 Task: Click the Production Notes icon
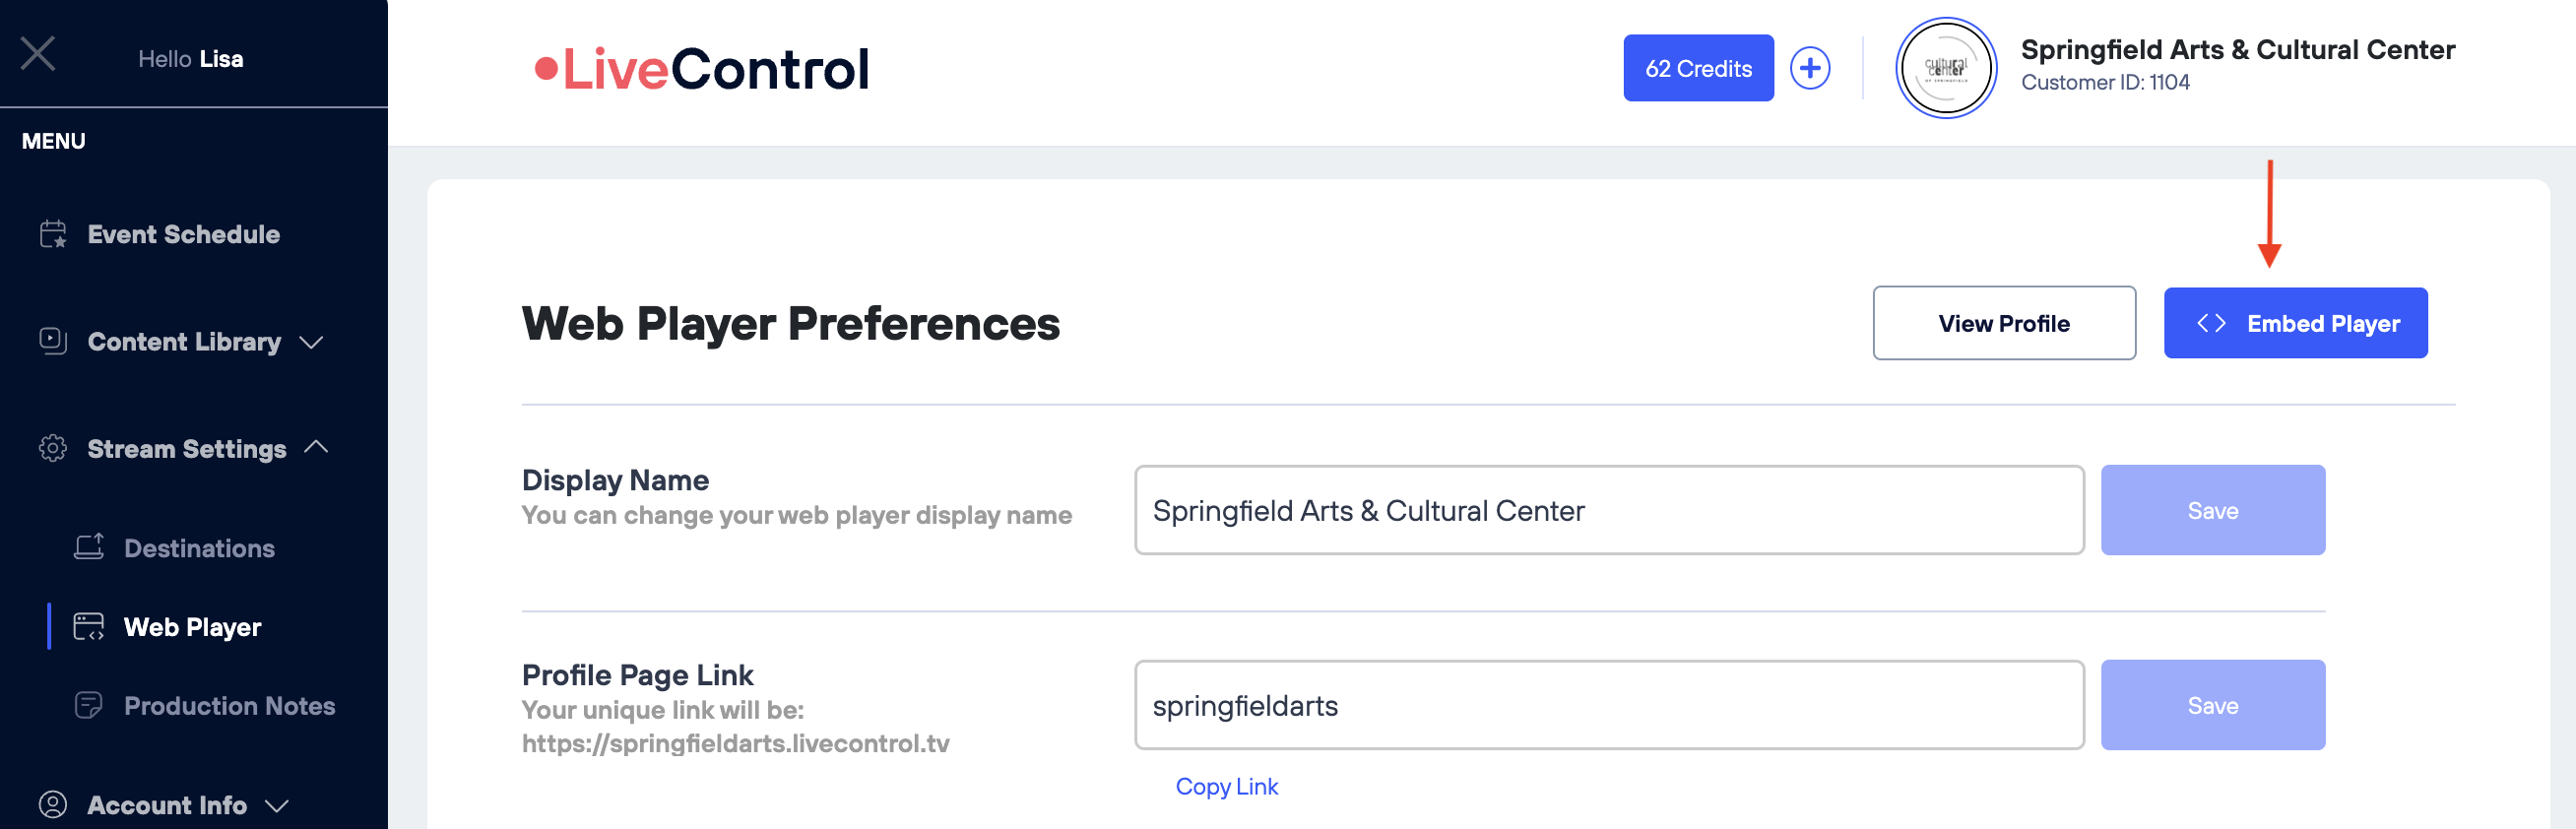click(89, 705)
